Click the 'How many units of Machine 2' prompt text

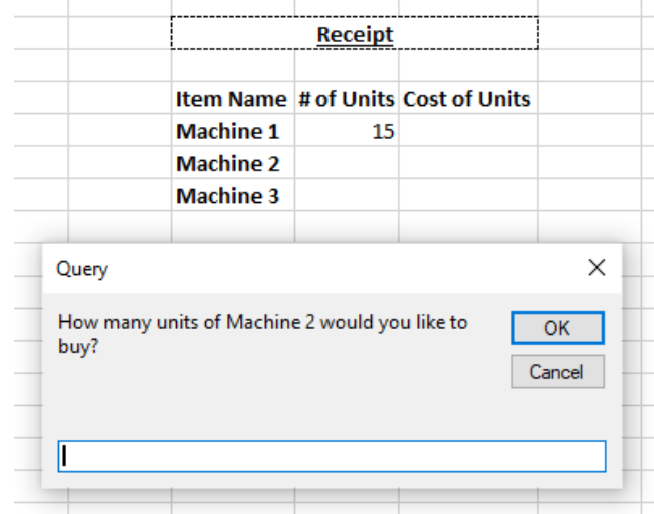[x=262, y=334]
